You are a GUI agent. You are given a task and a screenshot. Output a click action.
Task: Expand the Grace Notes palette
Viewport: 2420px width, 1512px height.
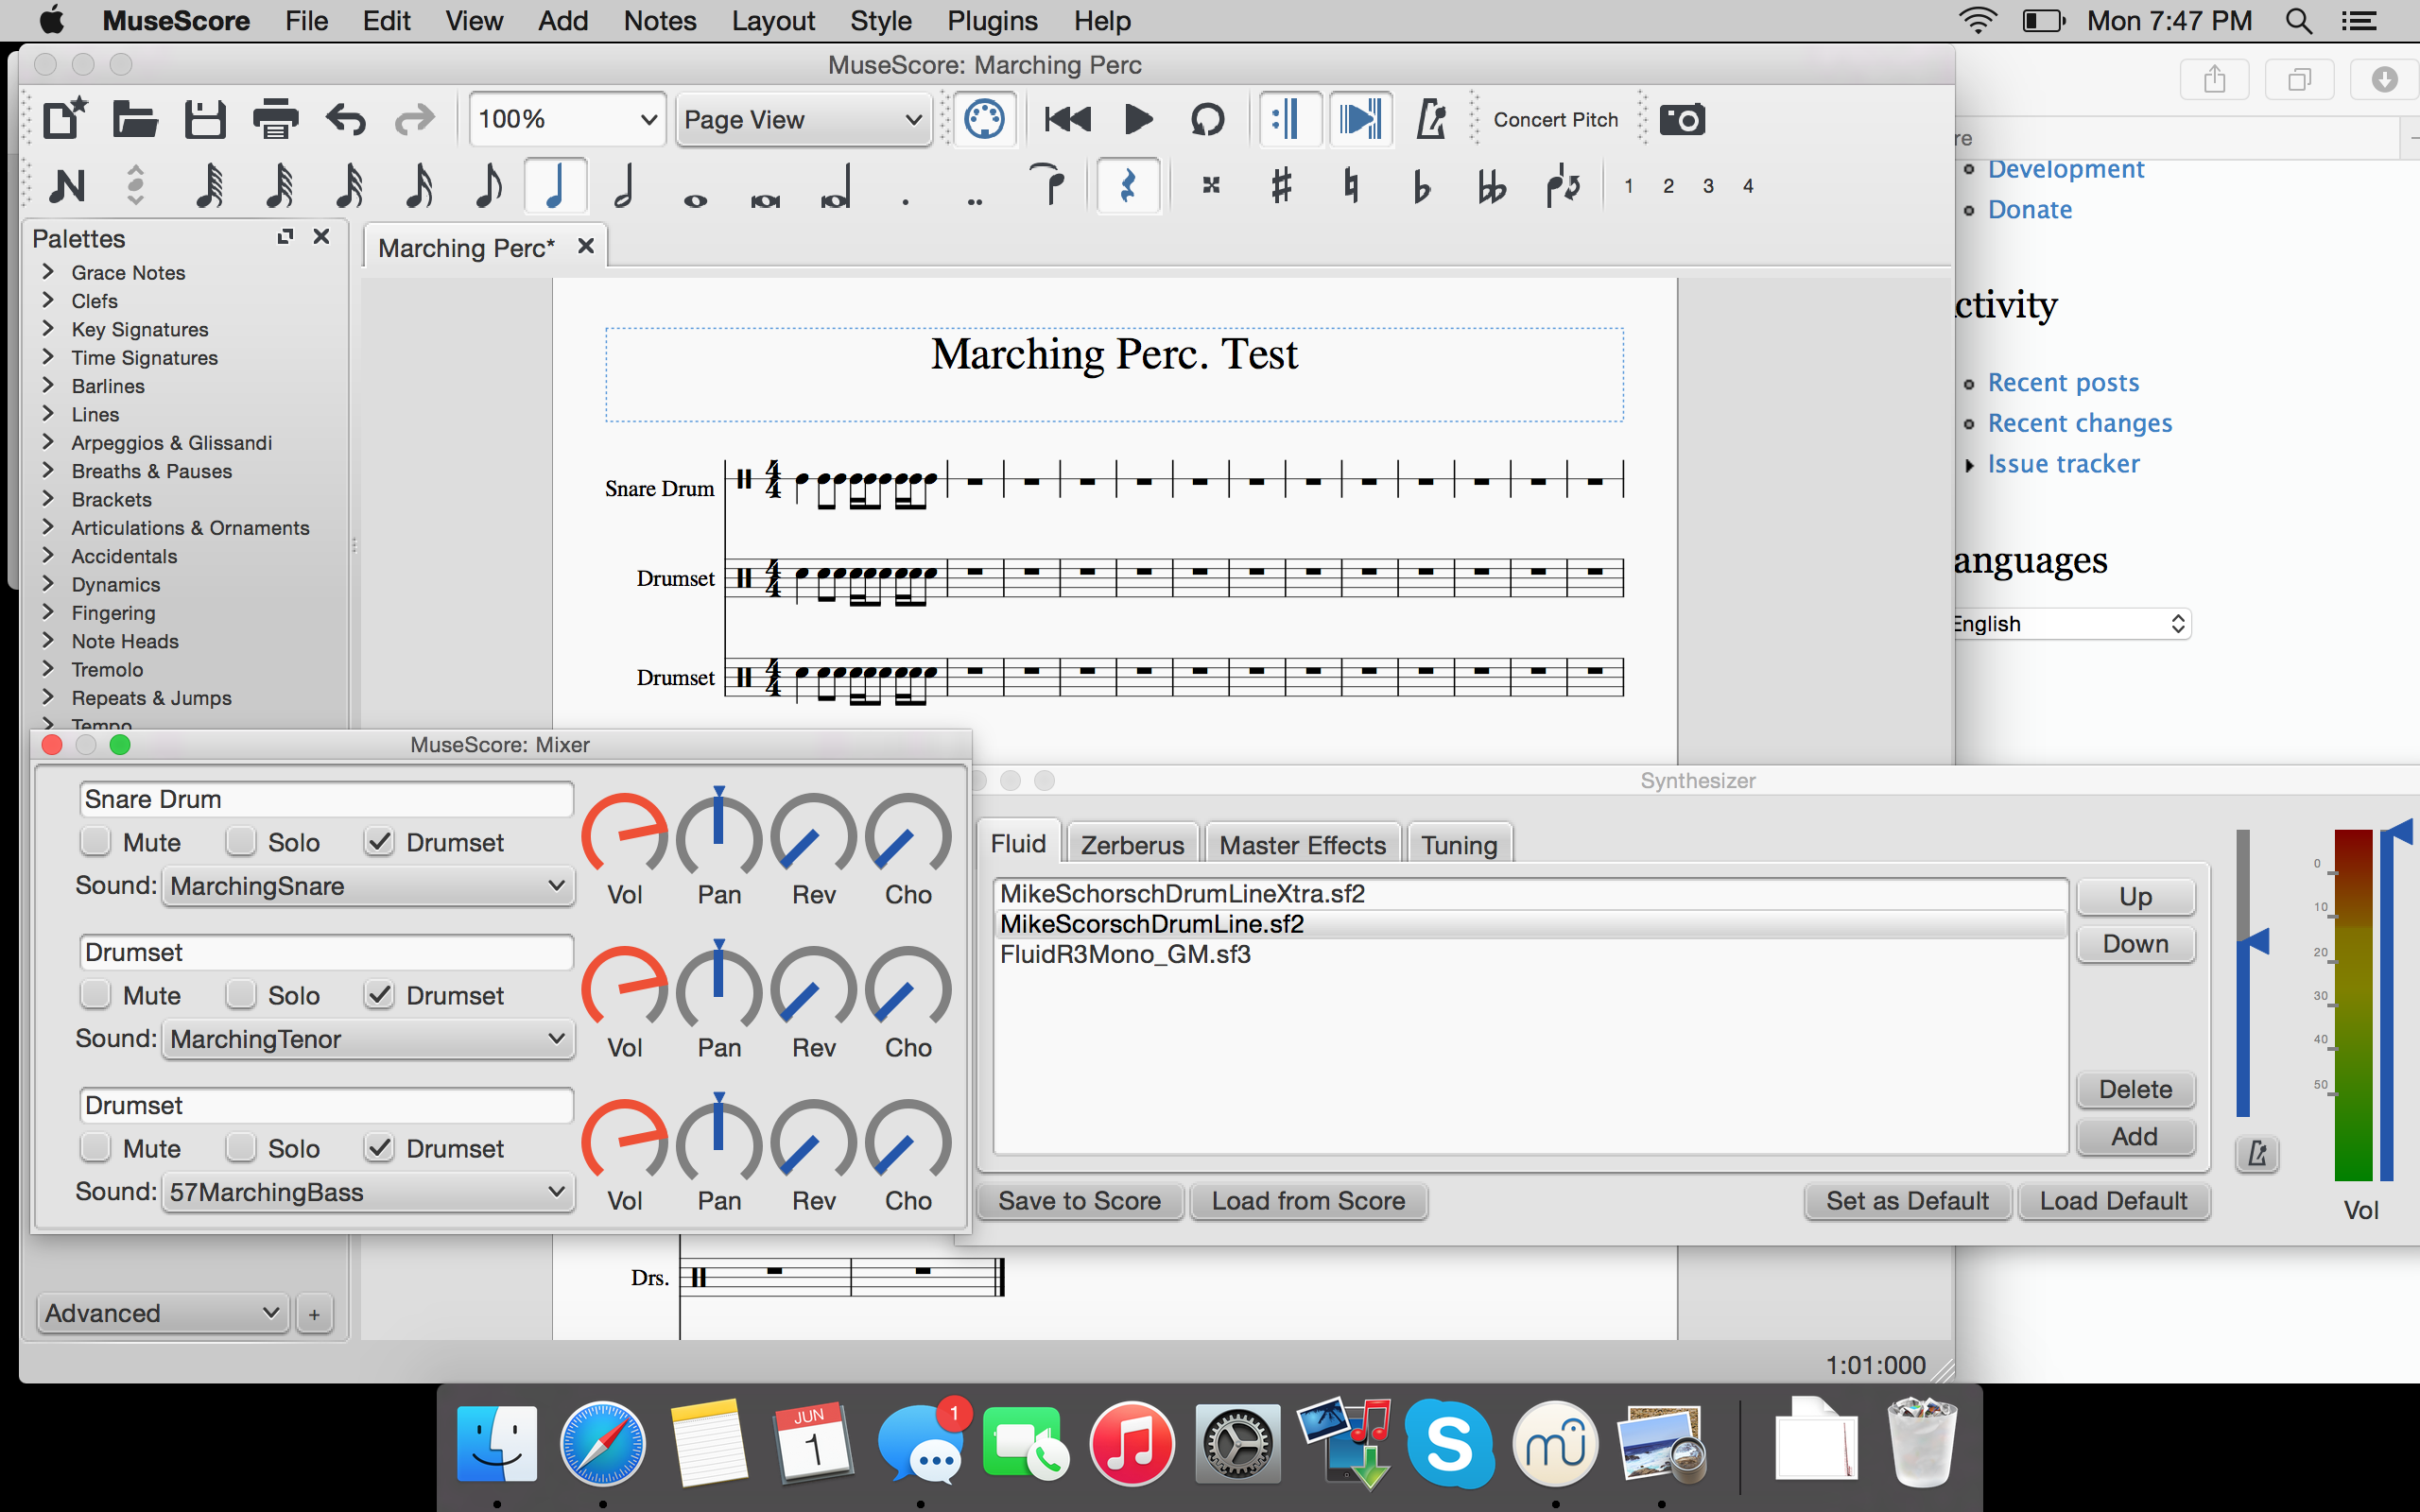(x=48, y=272)
